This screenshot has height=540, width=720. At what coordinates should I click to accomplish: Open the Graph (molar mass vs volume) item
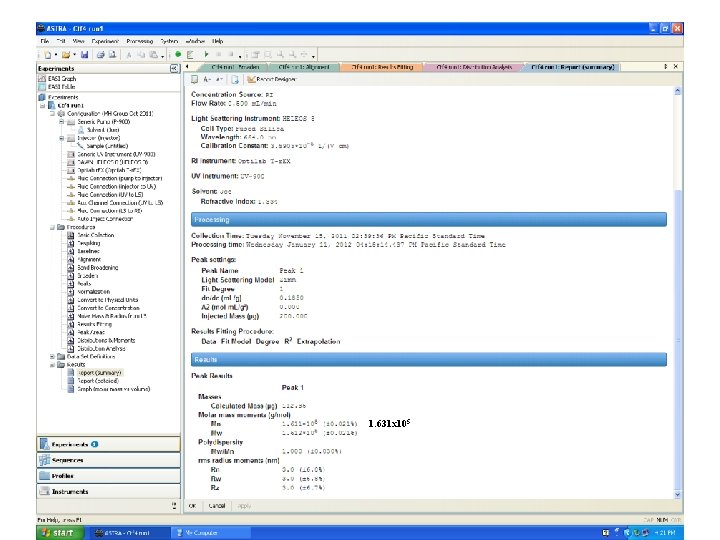pos(109,389)
